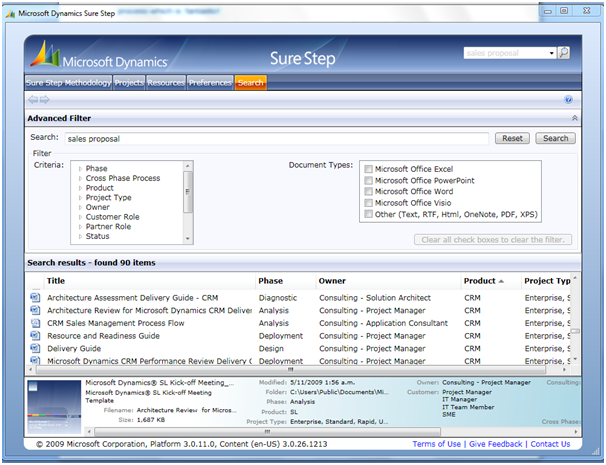The image size is (606, 465).
Task: Click the magnifier search icon in header
Action: pyautogui.click(x=564, y=53)
